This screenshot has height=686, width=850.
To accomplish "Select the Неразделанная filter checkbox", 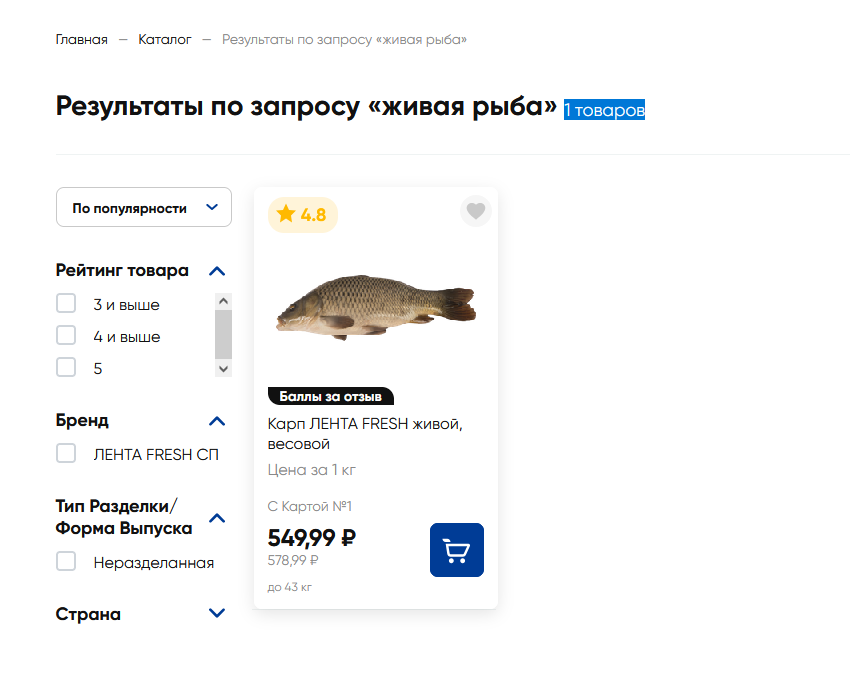I will click(x=66, y=562).
